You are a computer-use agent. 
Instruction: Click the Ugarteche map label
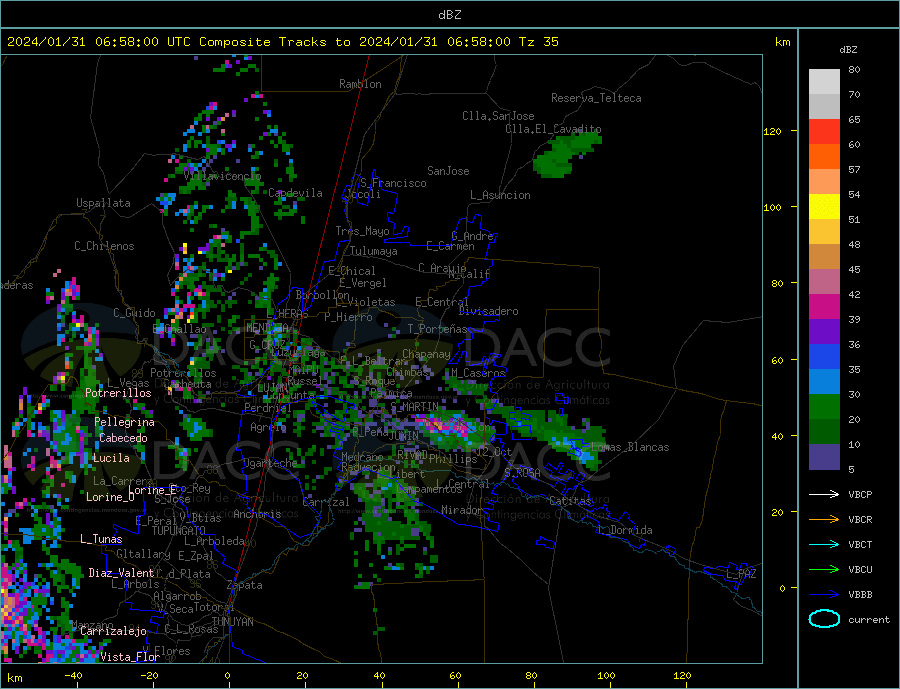(270, 463)
